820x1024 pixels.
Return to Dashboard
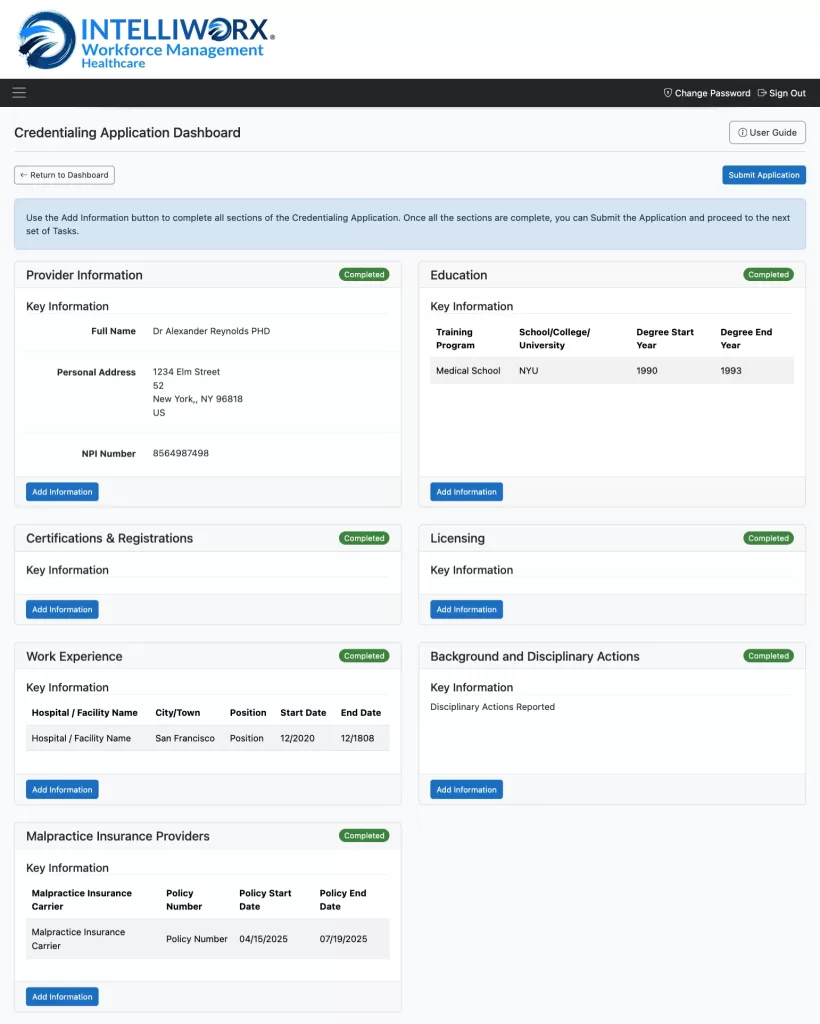[64, 174]
